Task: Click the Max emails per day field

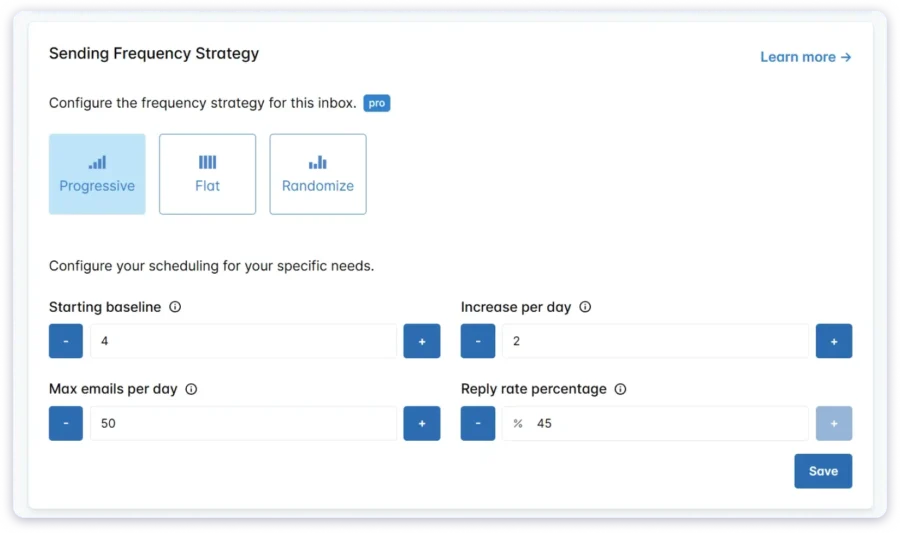Action: coord(243,423)
